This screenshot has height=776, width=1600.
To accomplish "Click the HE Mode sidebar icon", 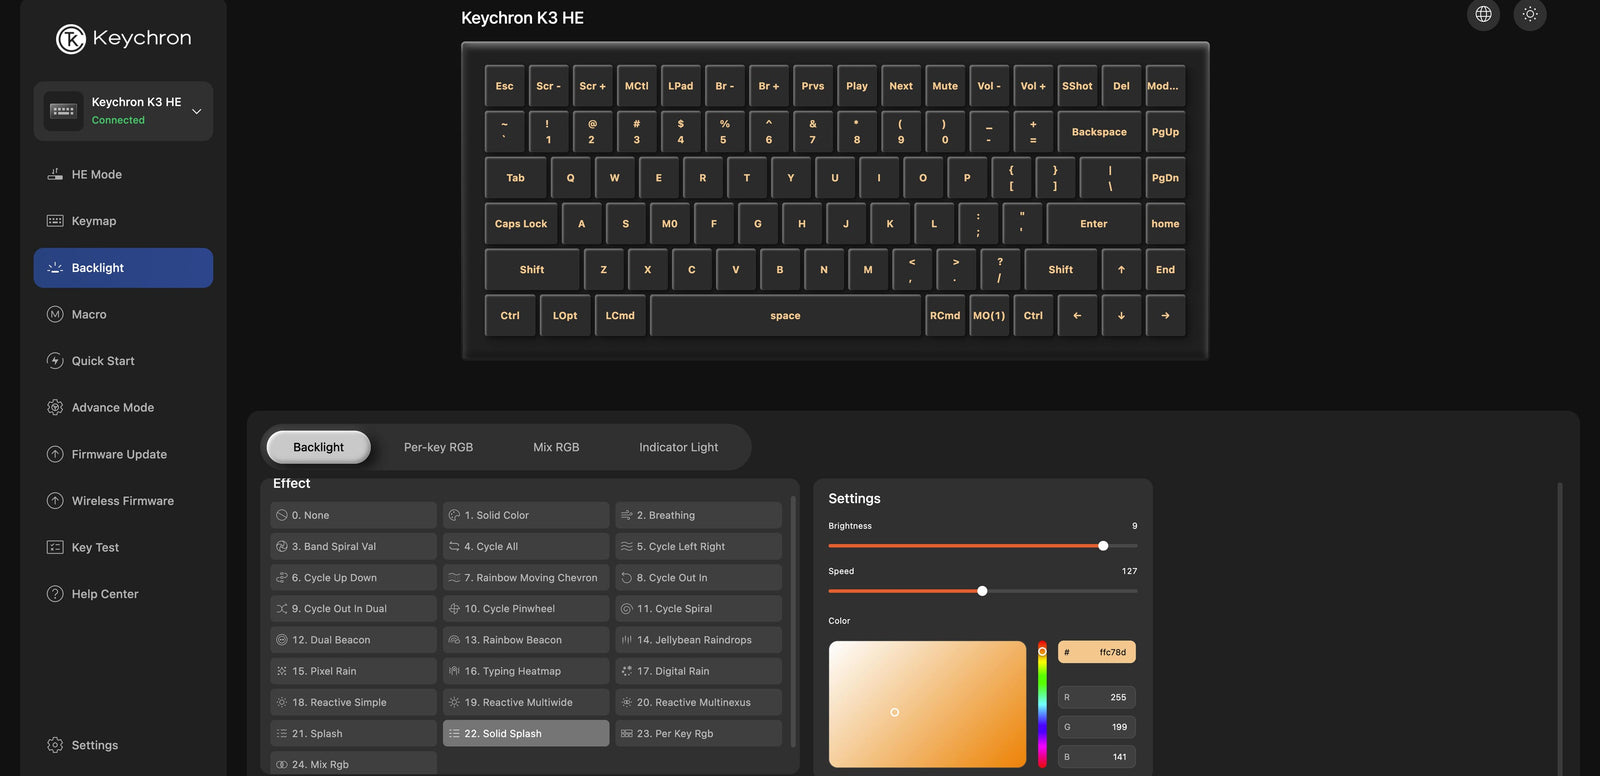I will (x=55, y=174).
